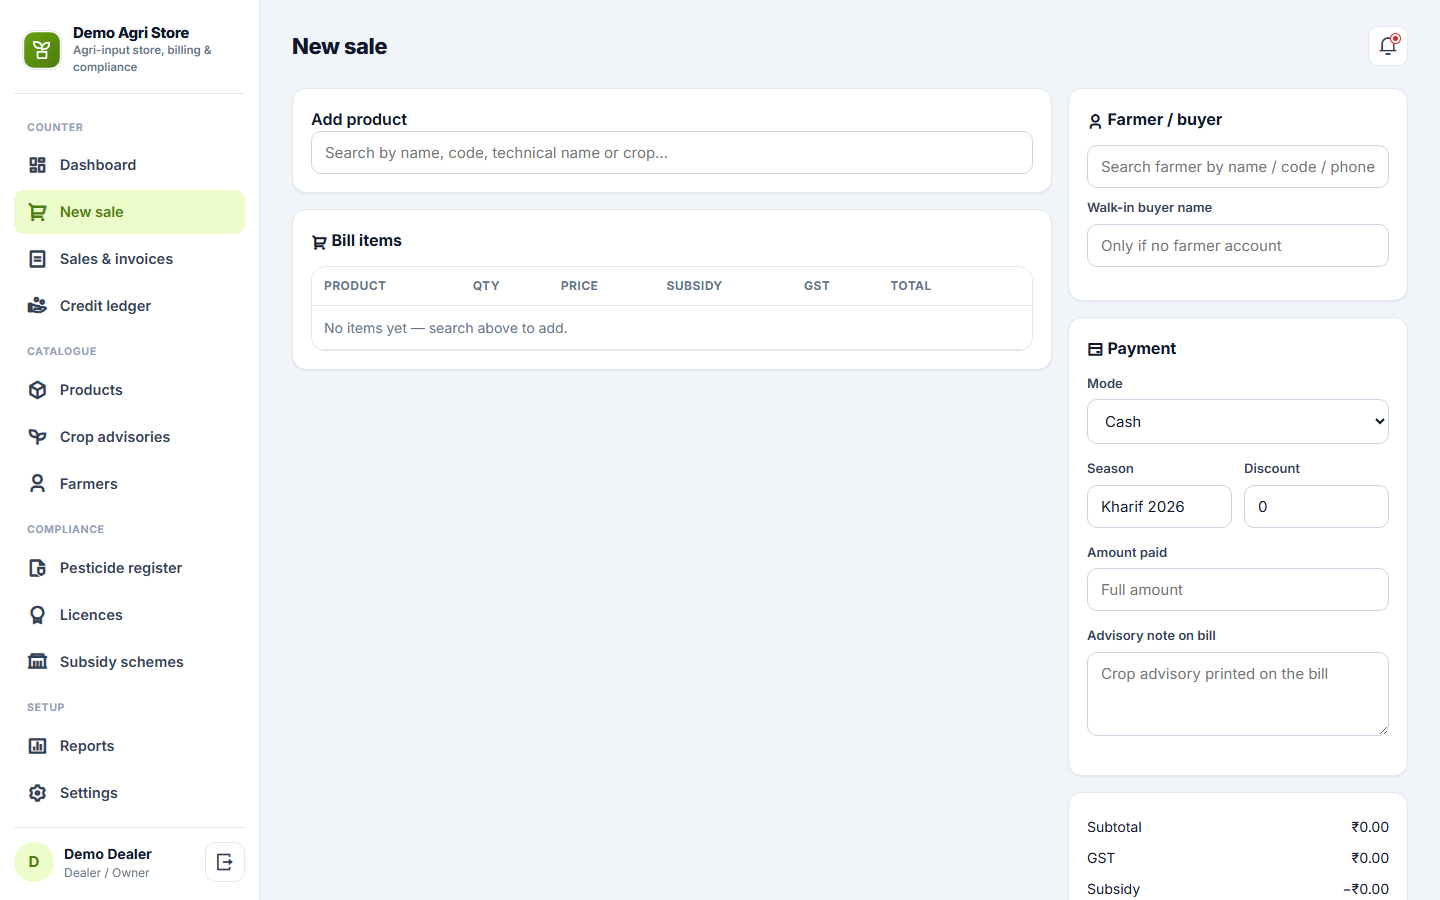The image size is (1440, 900).
Task: Log out using the exit icon button
Action: click(x=225, y=862)
